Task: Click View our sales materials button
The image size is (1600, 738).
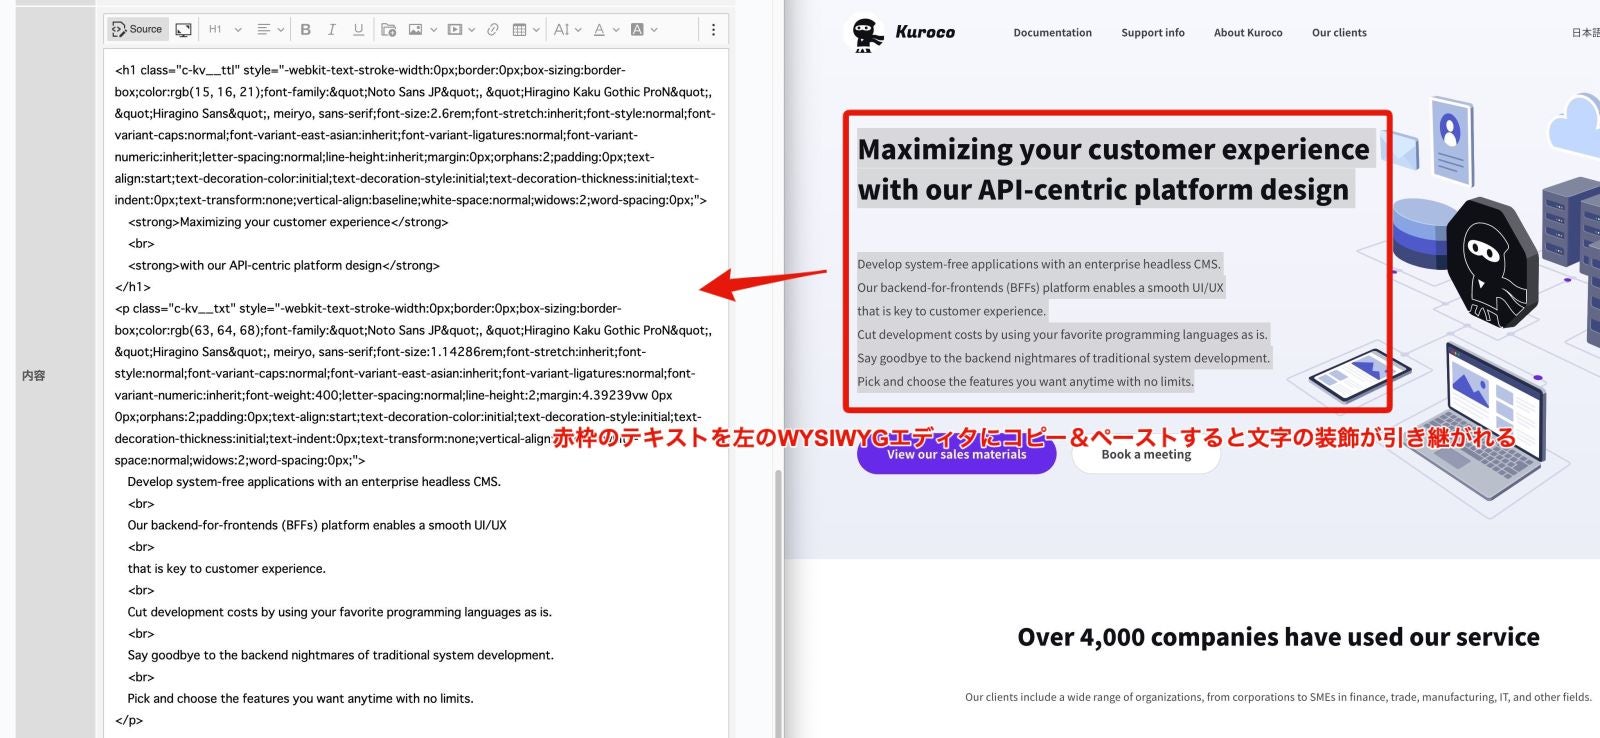Action: (x=956, y=455)
